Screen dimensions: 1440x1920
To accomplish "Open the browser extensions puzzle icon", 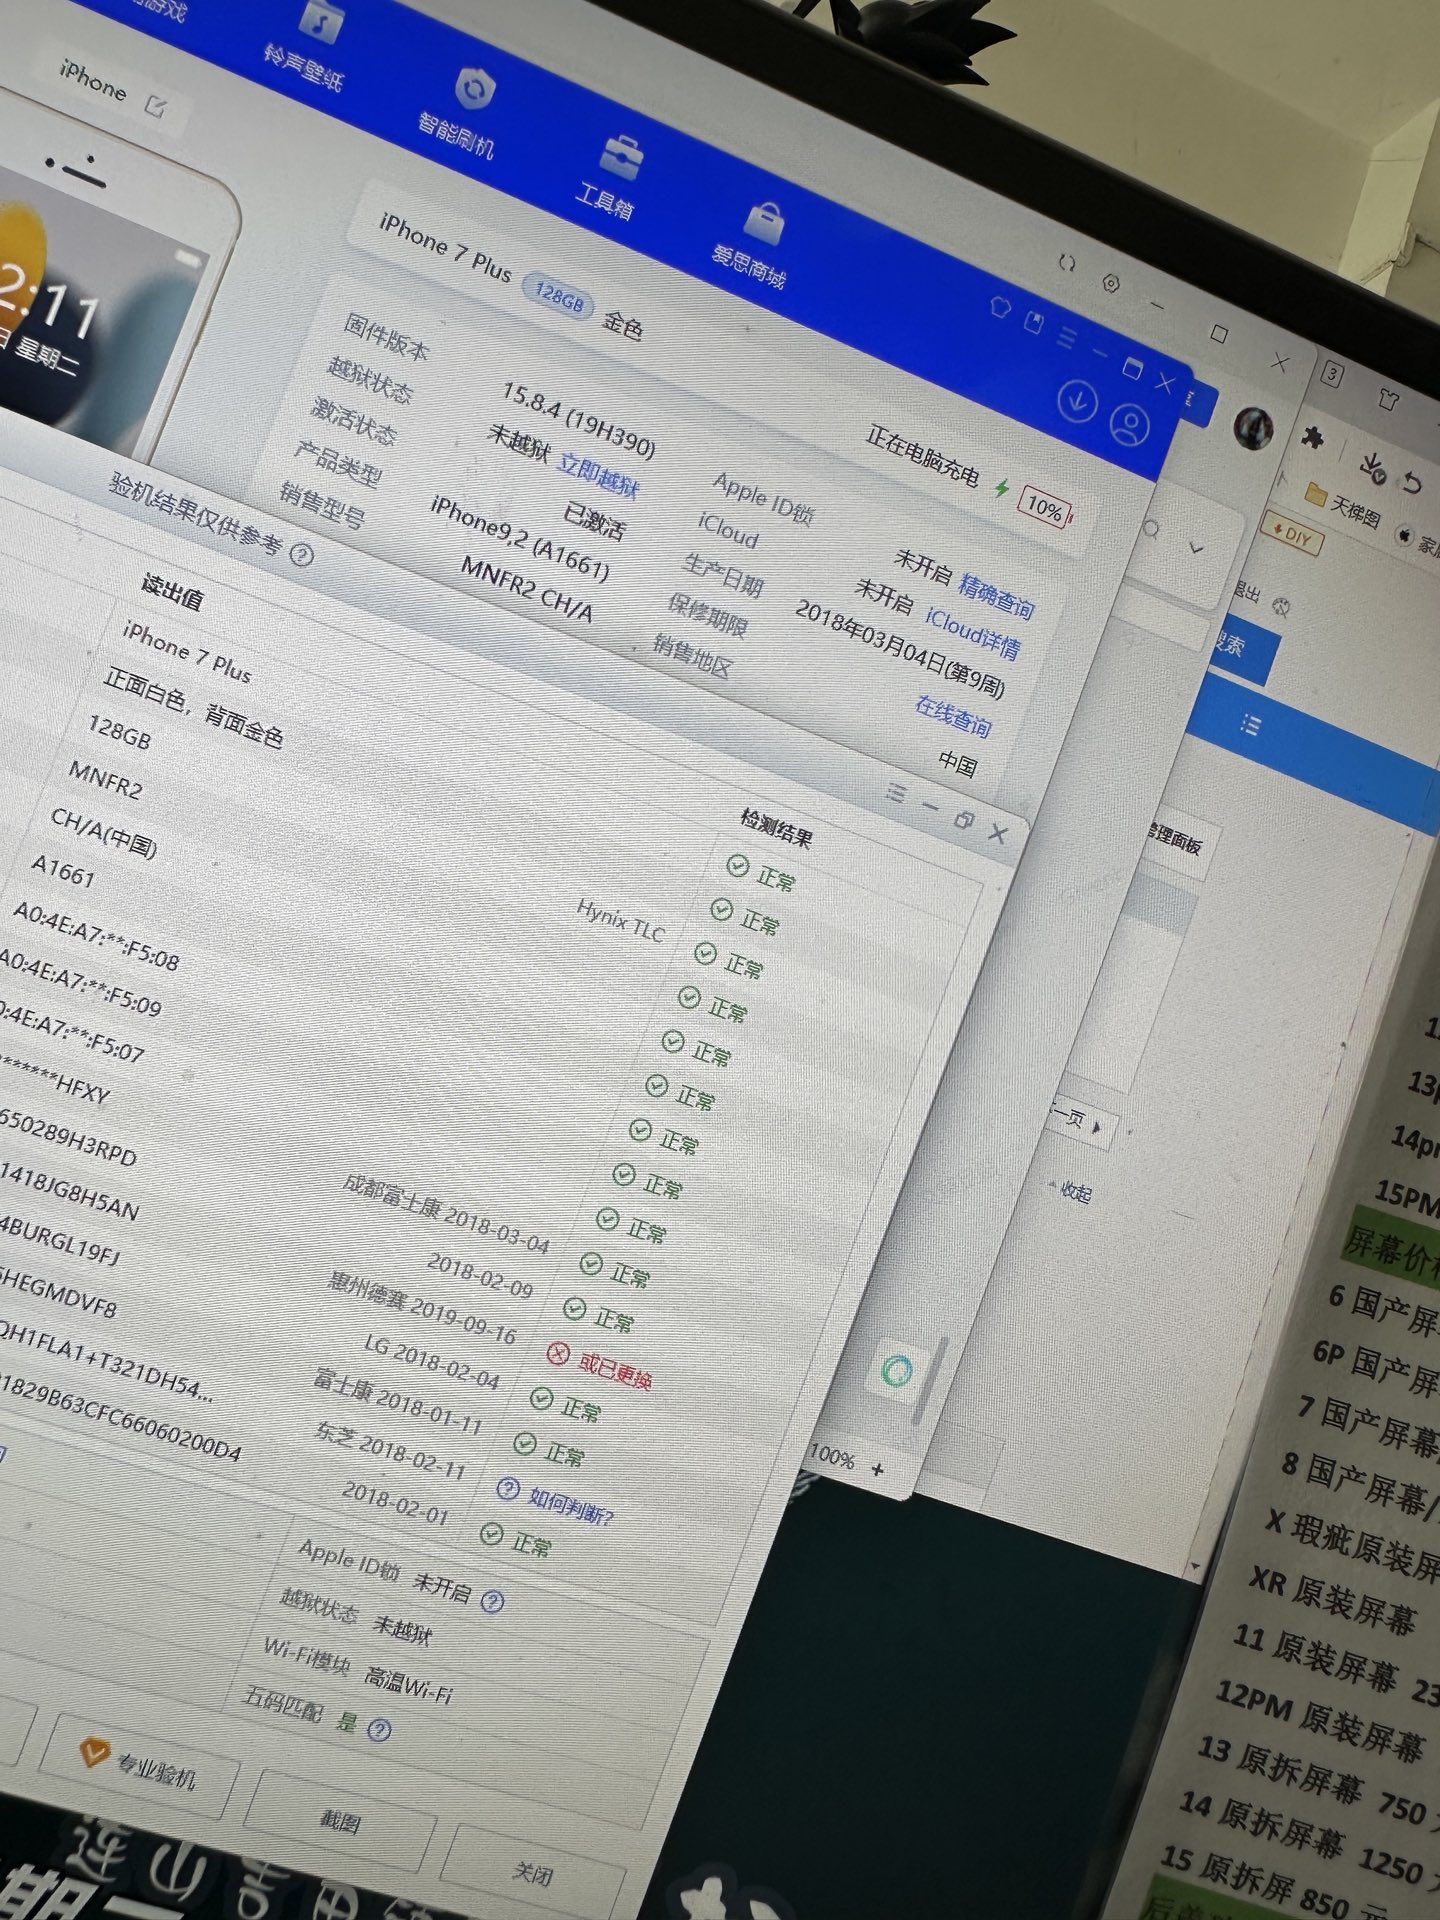I will [x=1312, y=437].
